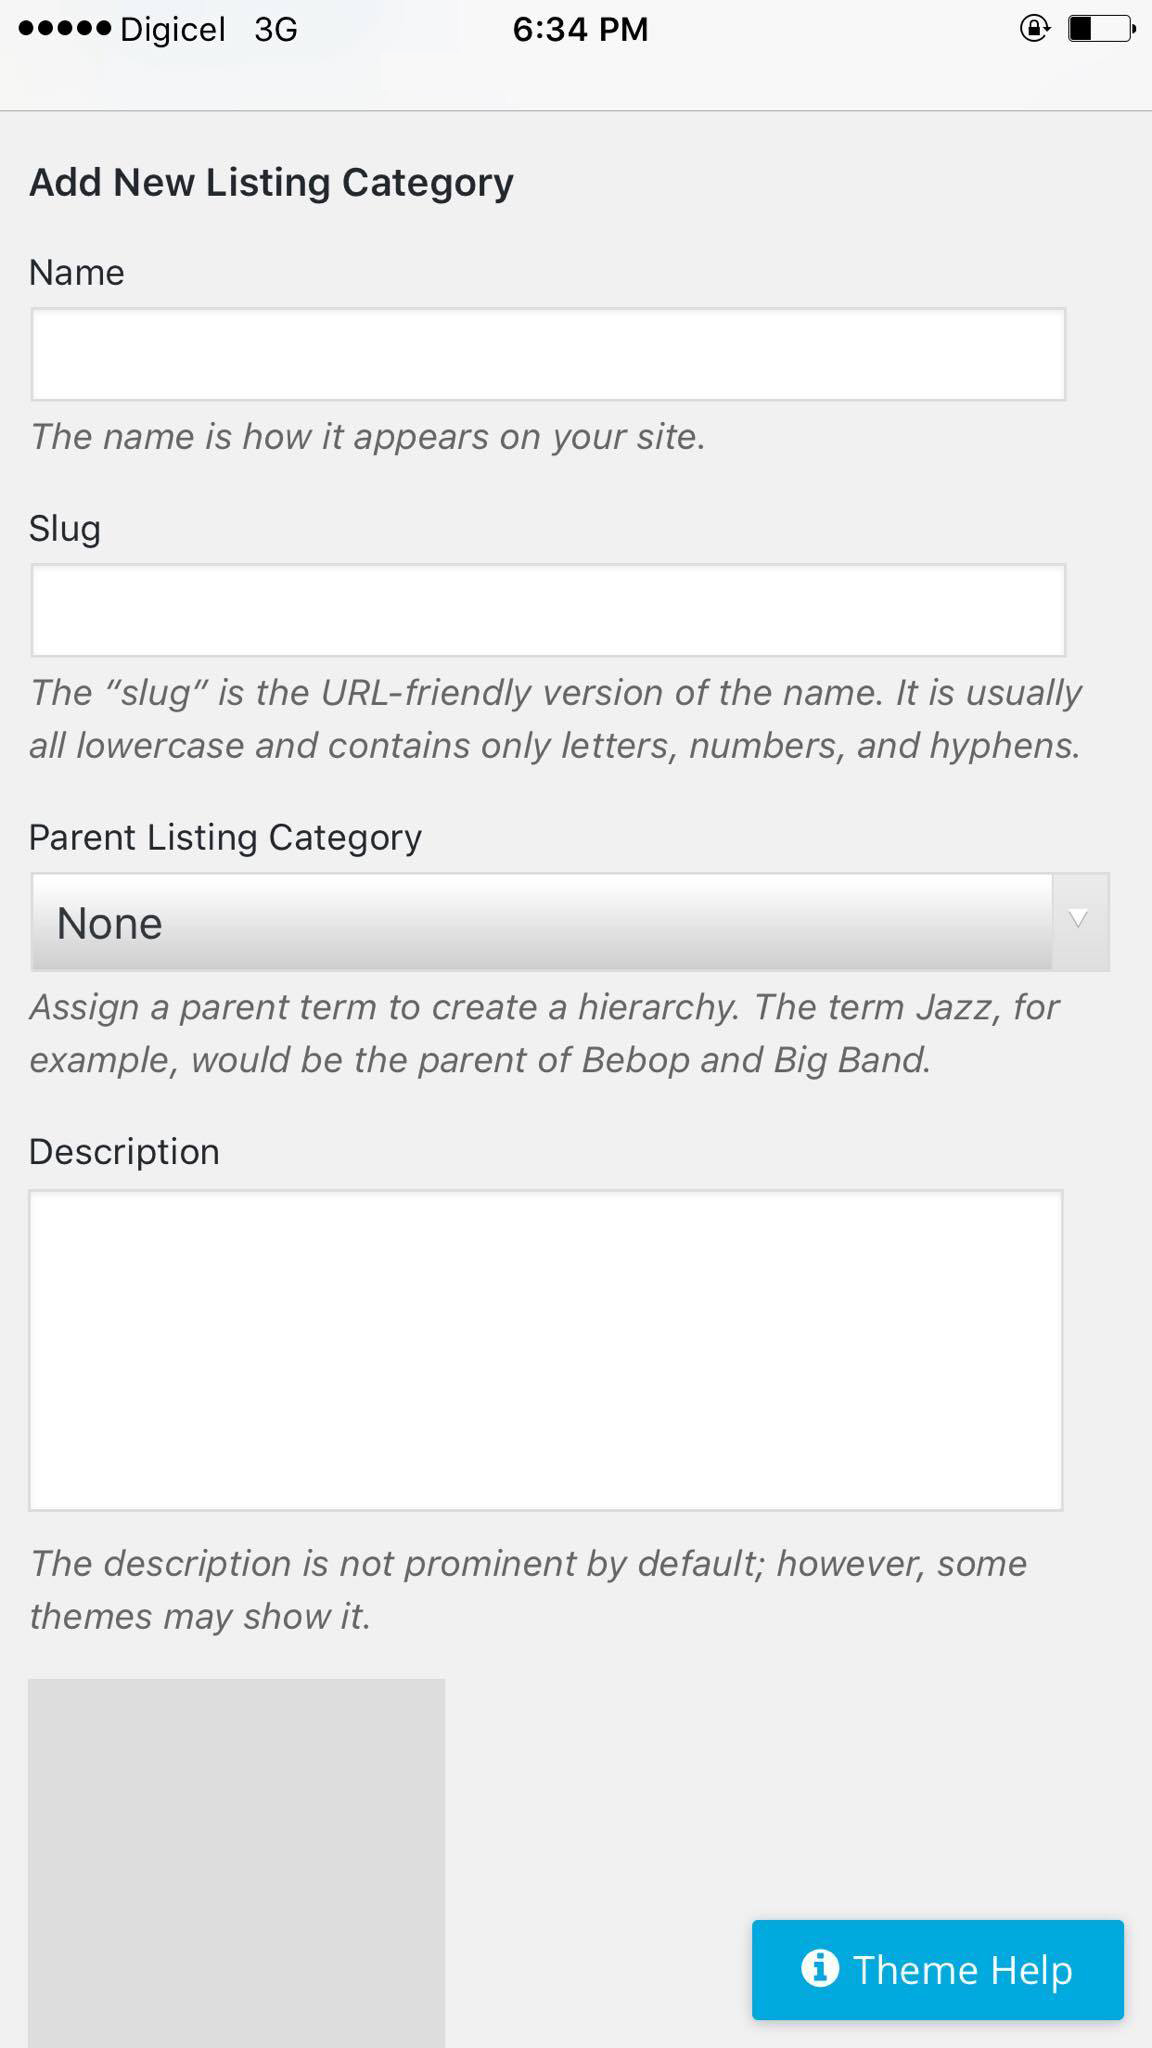This screenshot has width=1152, height=2048.
Task: Click the slug URL-friendly help text
Action: [555, 719]
